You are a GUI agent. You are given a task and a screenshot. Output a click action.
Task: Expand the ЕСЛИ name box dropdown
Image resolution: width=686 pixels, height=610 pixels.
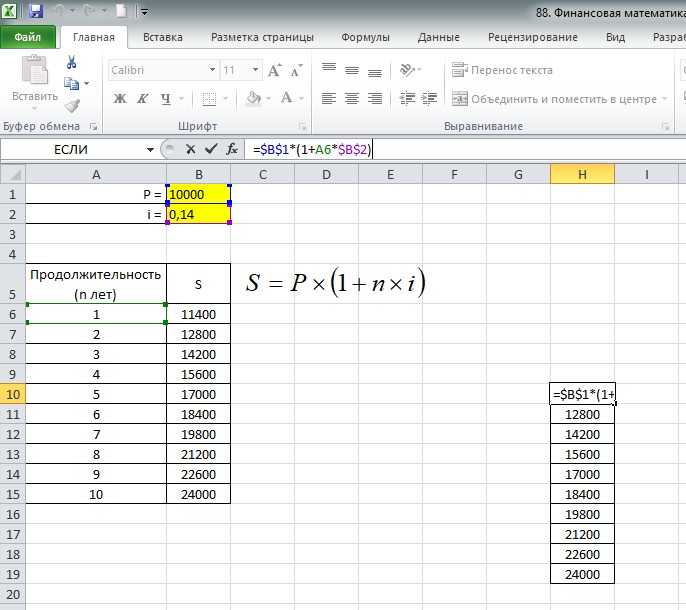pos(150,150)
